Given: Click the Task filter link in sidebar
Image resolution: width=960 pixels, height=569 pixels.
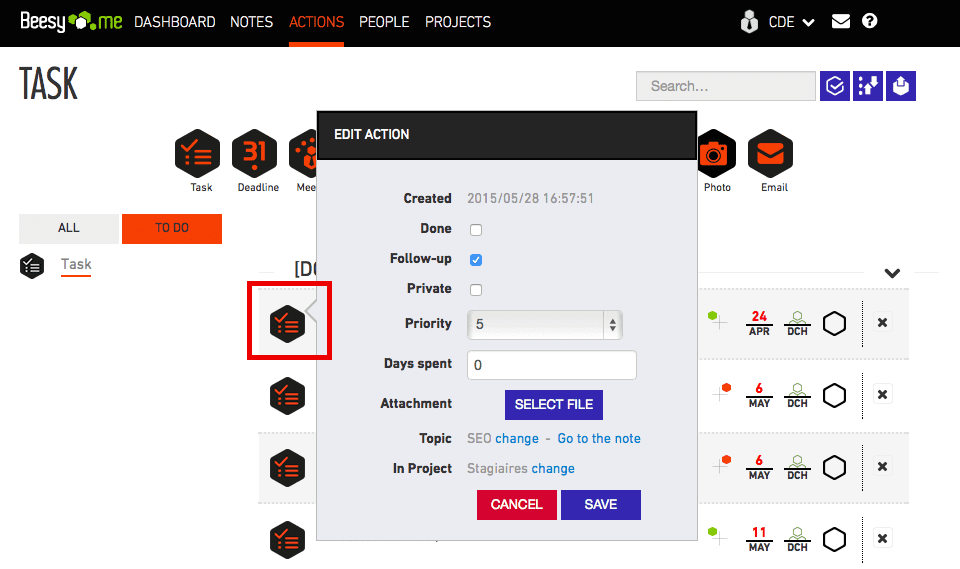Looking at the screenshot, I should point(76,265).
